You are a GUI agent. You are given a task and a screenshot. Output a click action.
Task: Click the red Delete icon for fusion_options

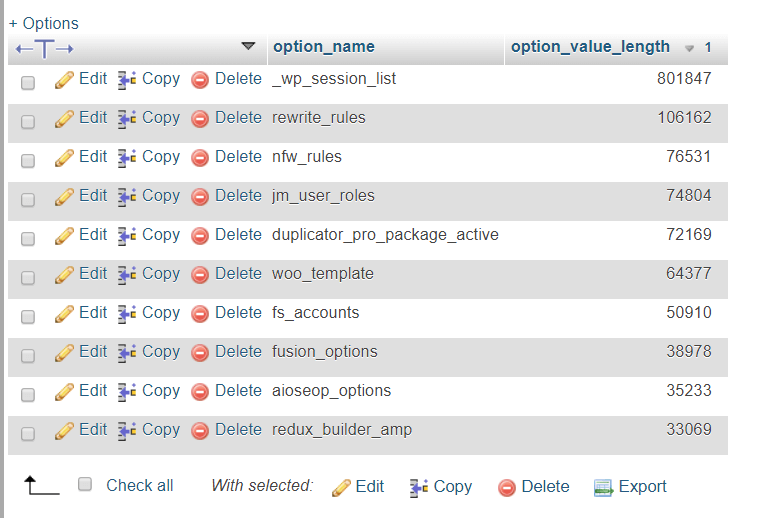click(200, 352)
